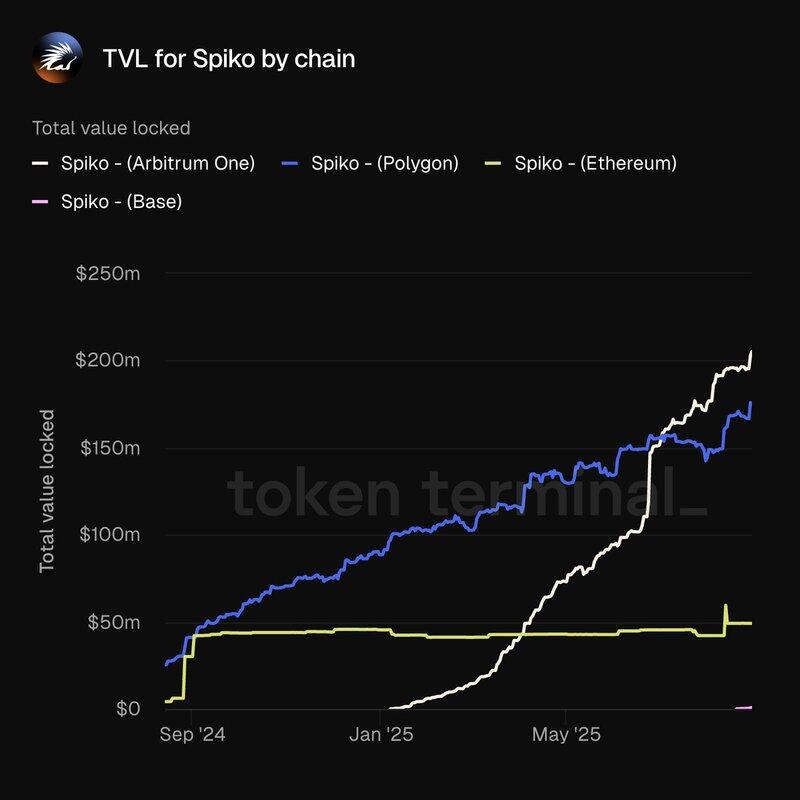Viewport: 800px width, 800px height.
Task: Click the Total value locked subtitle
Action: coord(111,128)
